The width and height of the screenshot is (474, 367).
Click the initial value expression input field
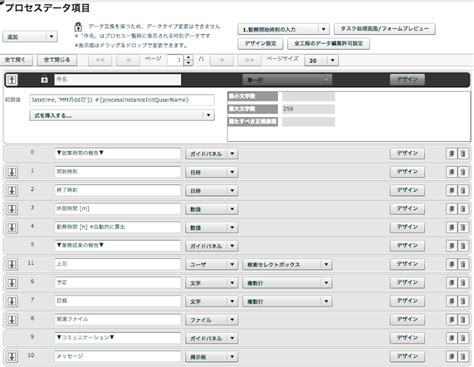[122, 100]
